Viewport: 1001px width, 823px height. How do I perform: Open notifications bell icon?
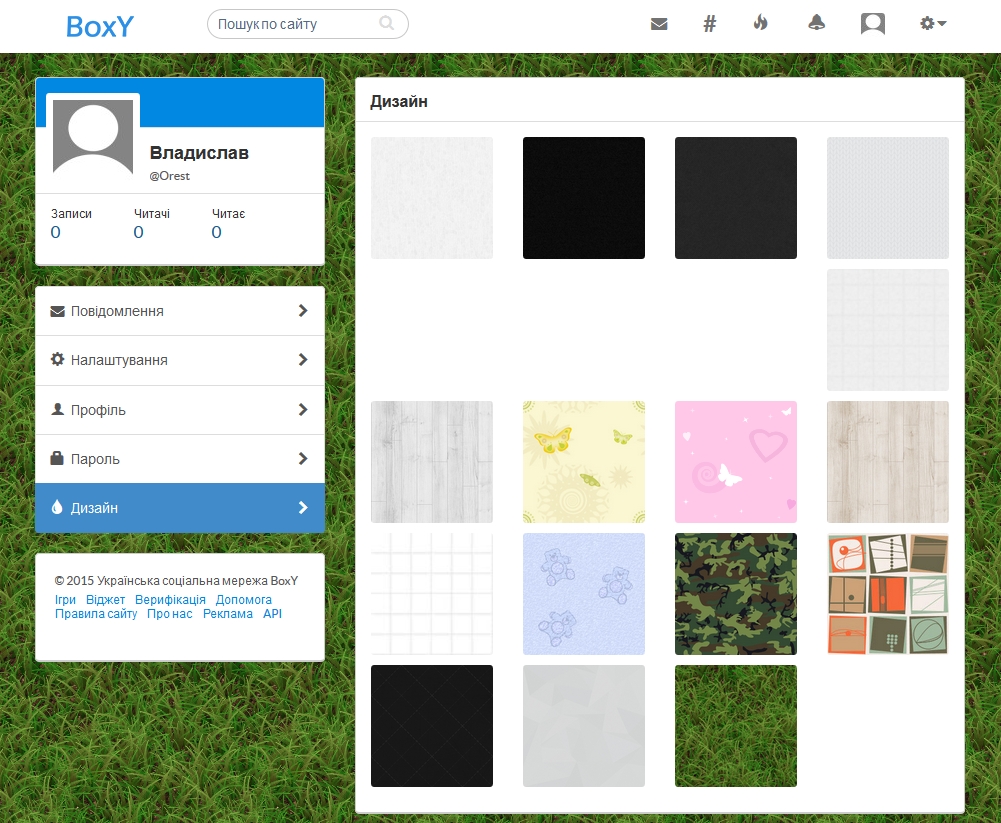[x=817, y=24]
